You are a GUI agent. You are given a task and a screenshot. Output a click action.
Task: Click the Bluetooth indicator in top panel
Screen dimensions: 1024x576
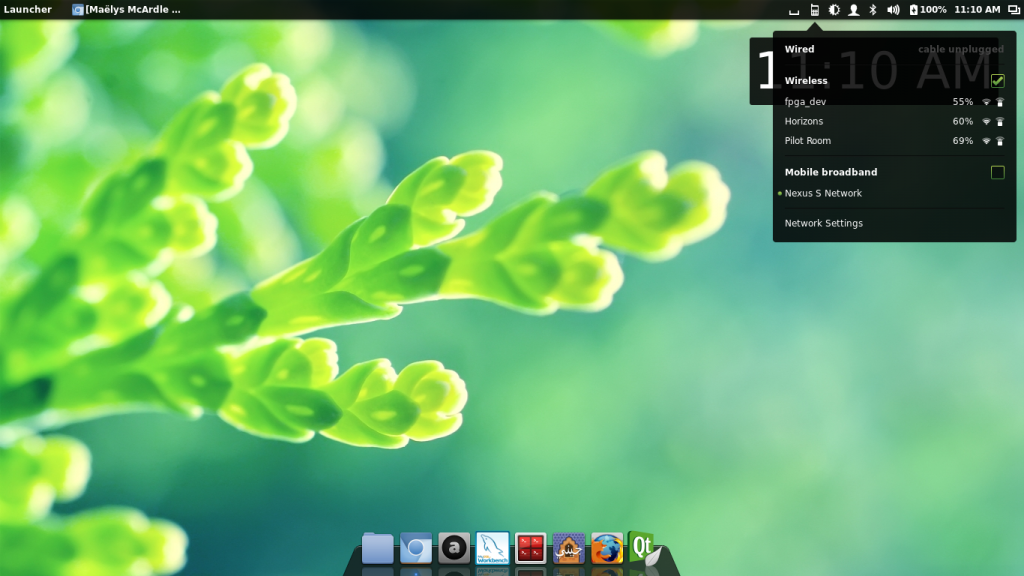pos(872,10)
